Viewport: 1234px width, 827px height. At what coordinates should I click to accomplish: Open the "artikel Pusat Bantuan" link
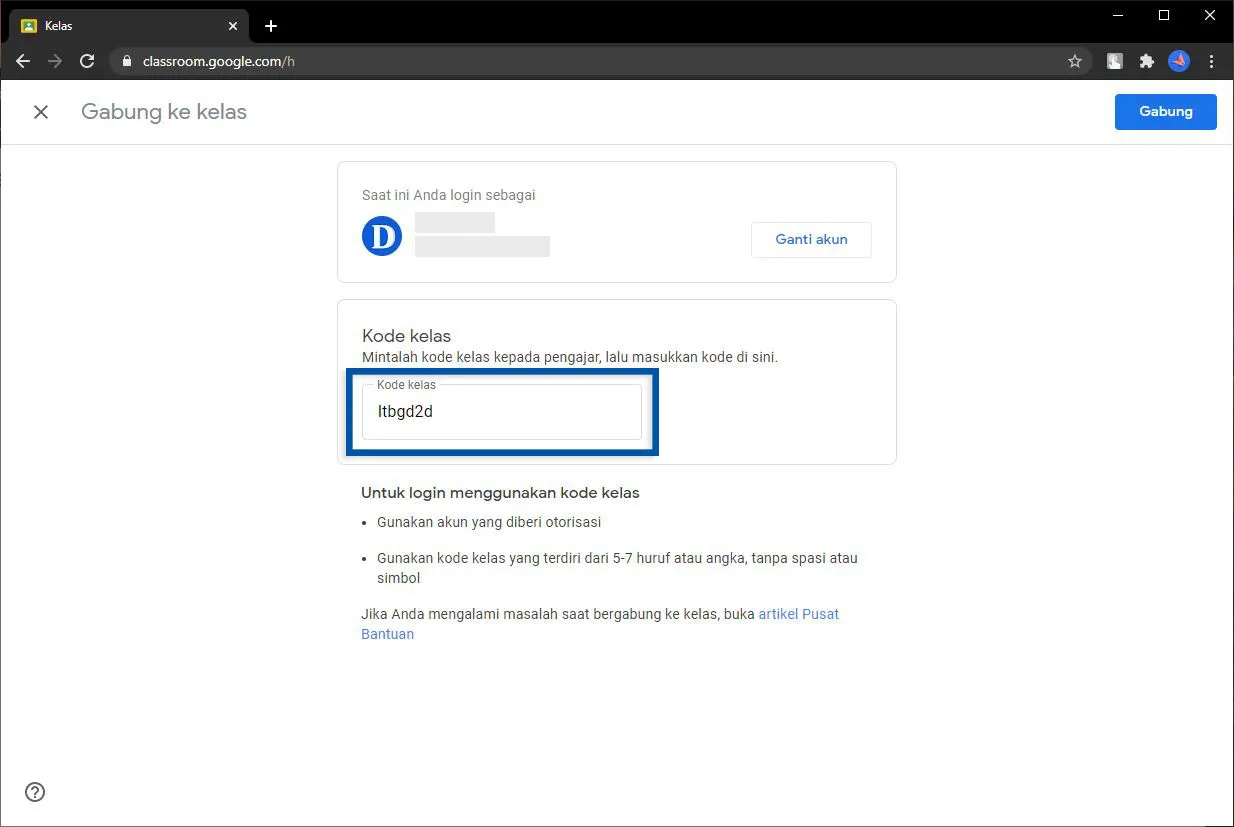click(x=798, y=613)
